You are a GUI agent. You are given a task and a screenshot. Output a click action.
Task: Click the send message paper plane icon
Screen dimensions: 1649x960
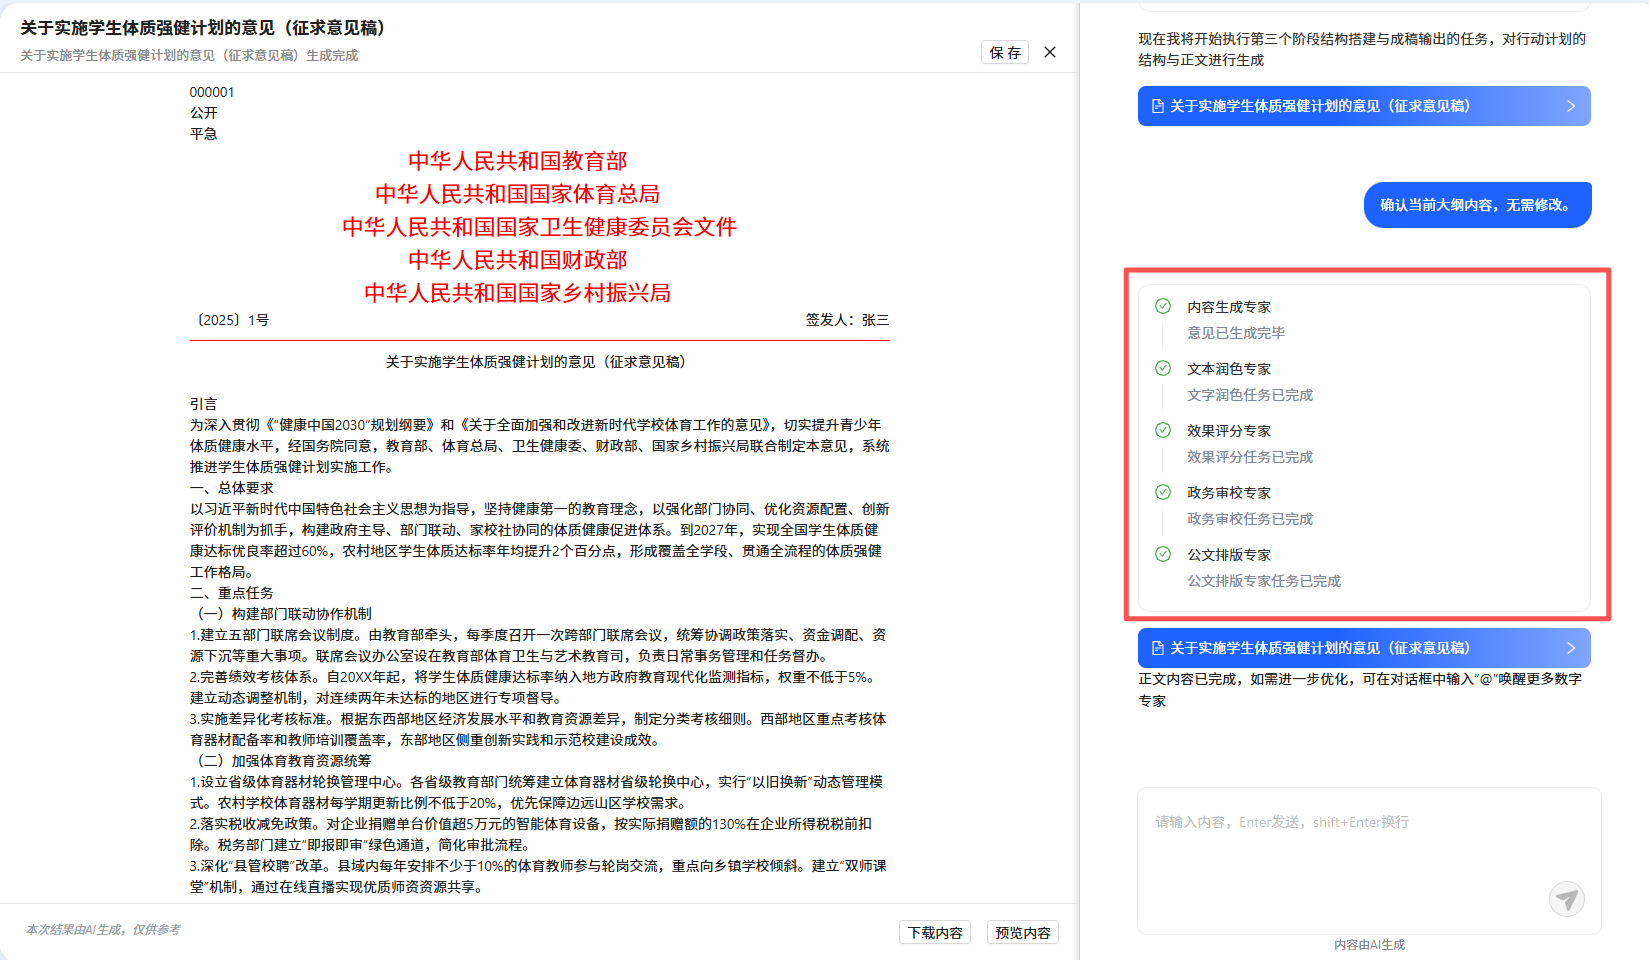pos(1566,899)
